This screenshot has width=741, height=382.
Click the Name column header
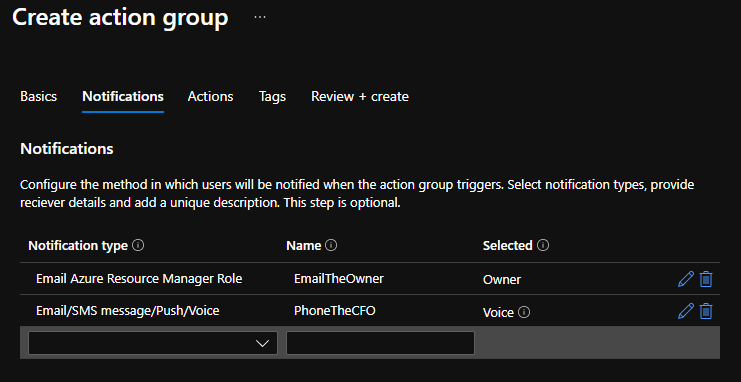303,245
